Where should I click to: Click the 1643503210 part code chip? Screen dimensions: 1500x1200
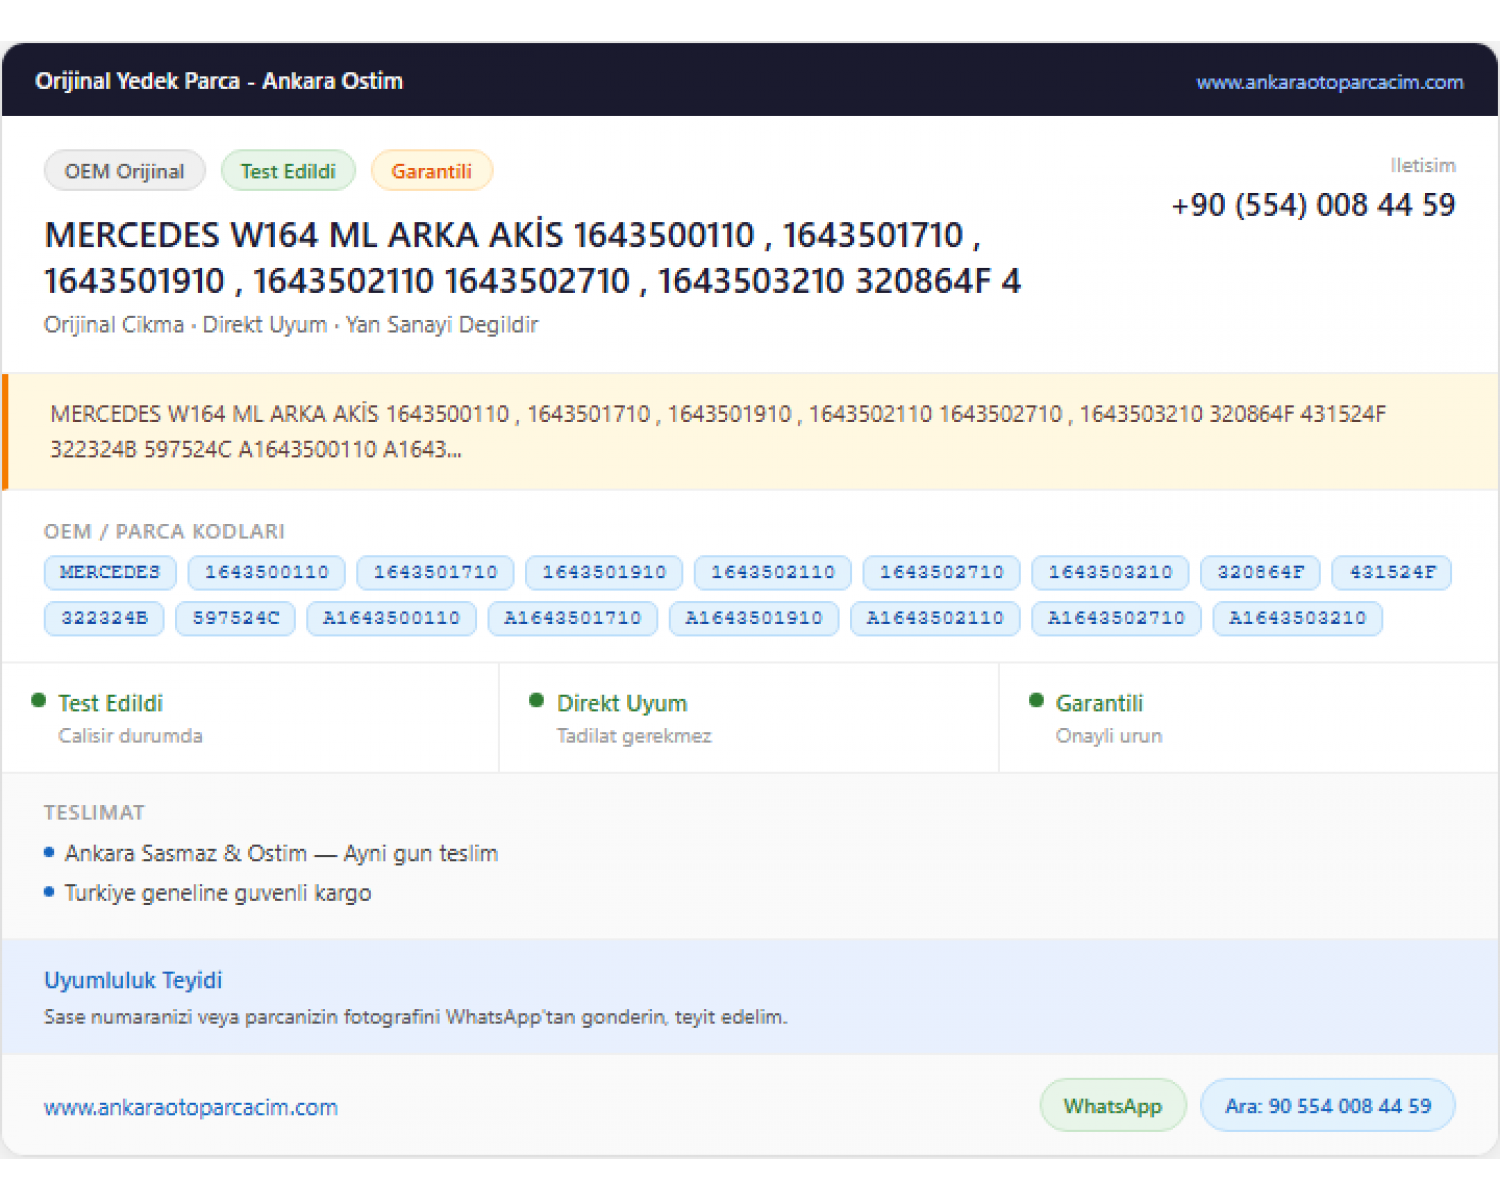[1110, 572]
